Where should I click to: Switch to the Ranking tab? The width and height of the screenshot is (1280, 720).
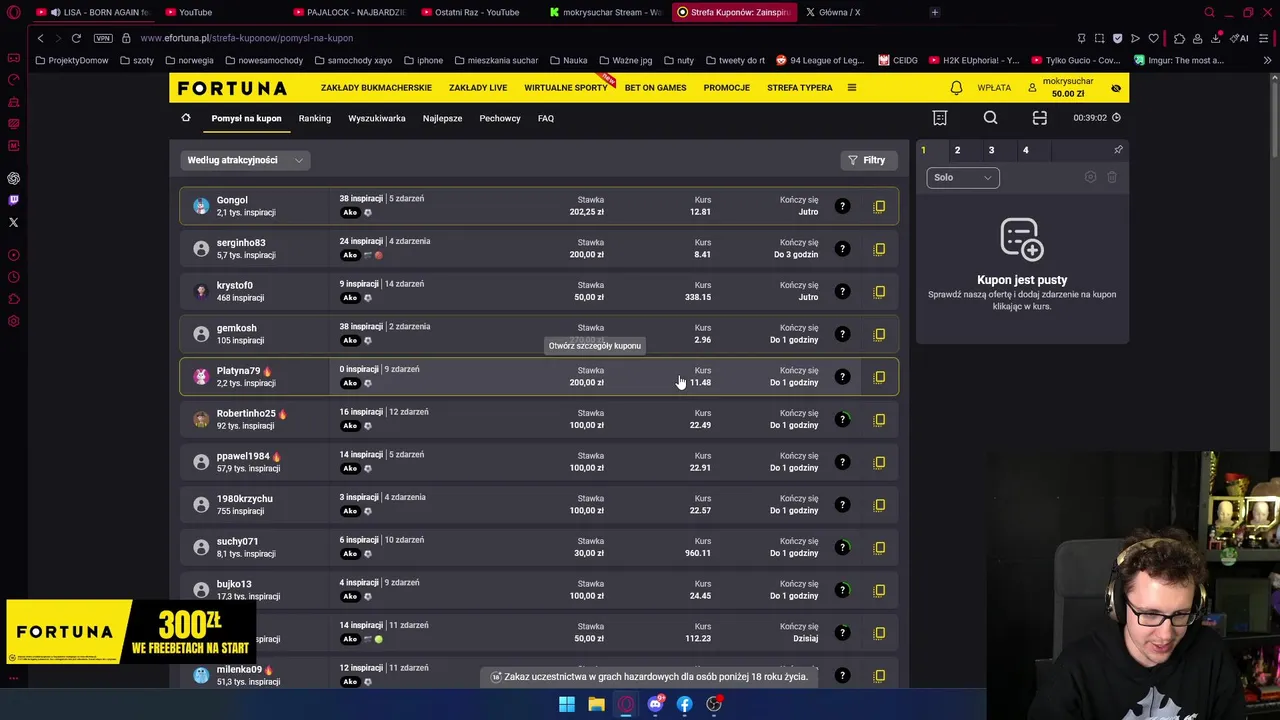tap(315, 118)
